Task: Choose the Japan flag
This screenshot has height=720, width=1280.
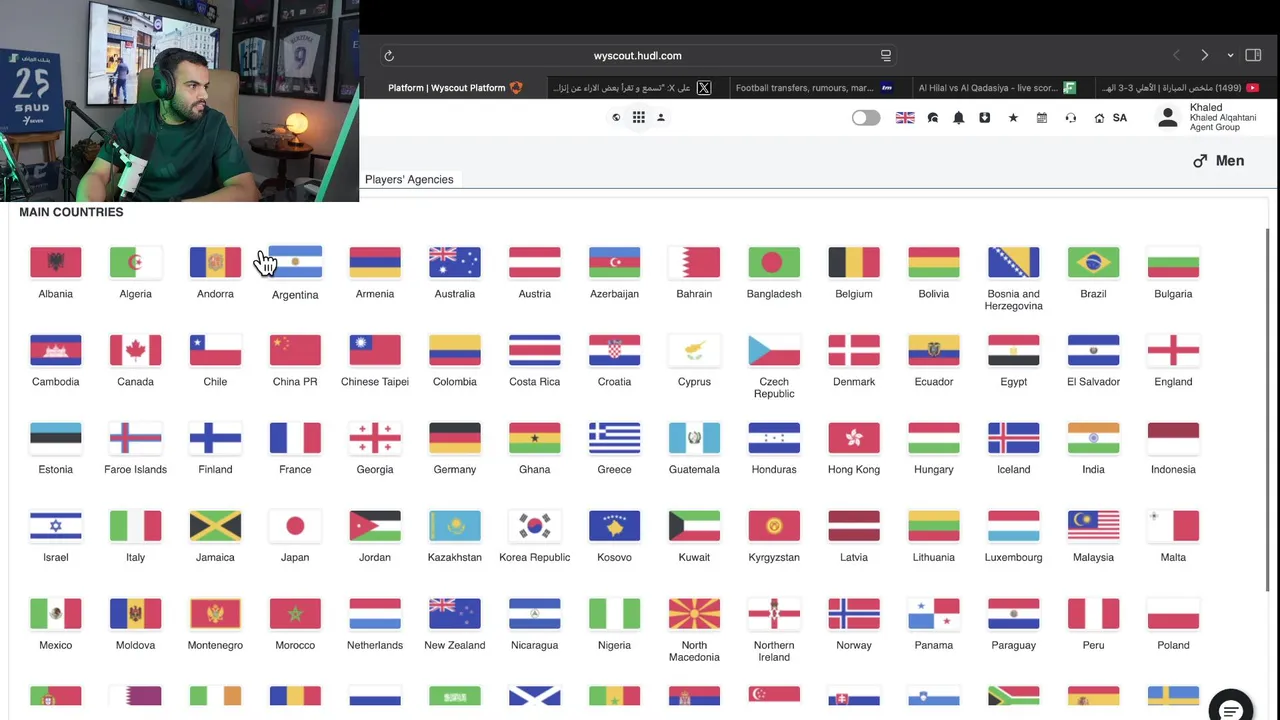Action: point(295,526)
